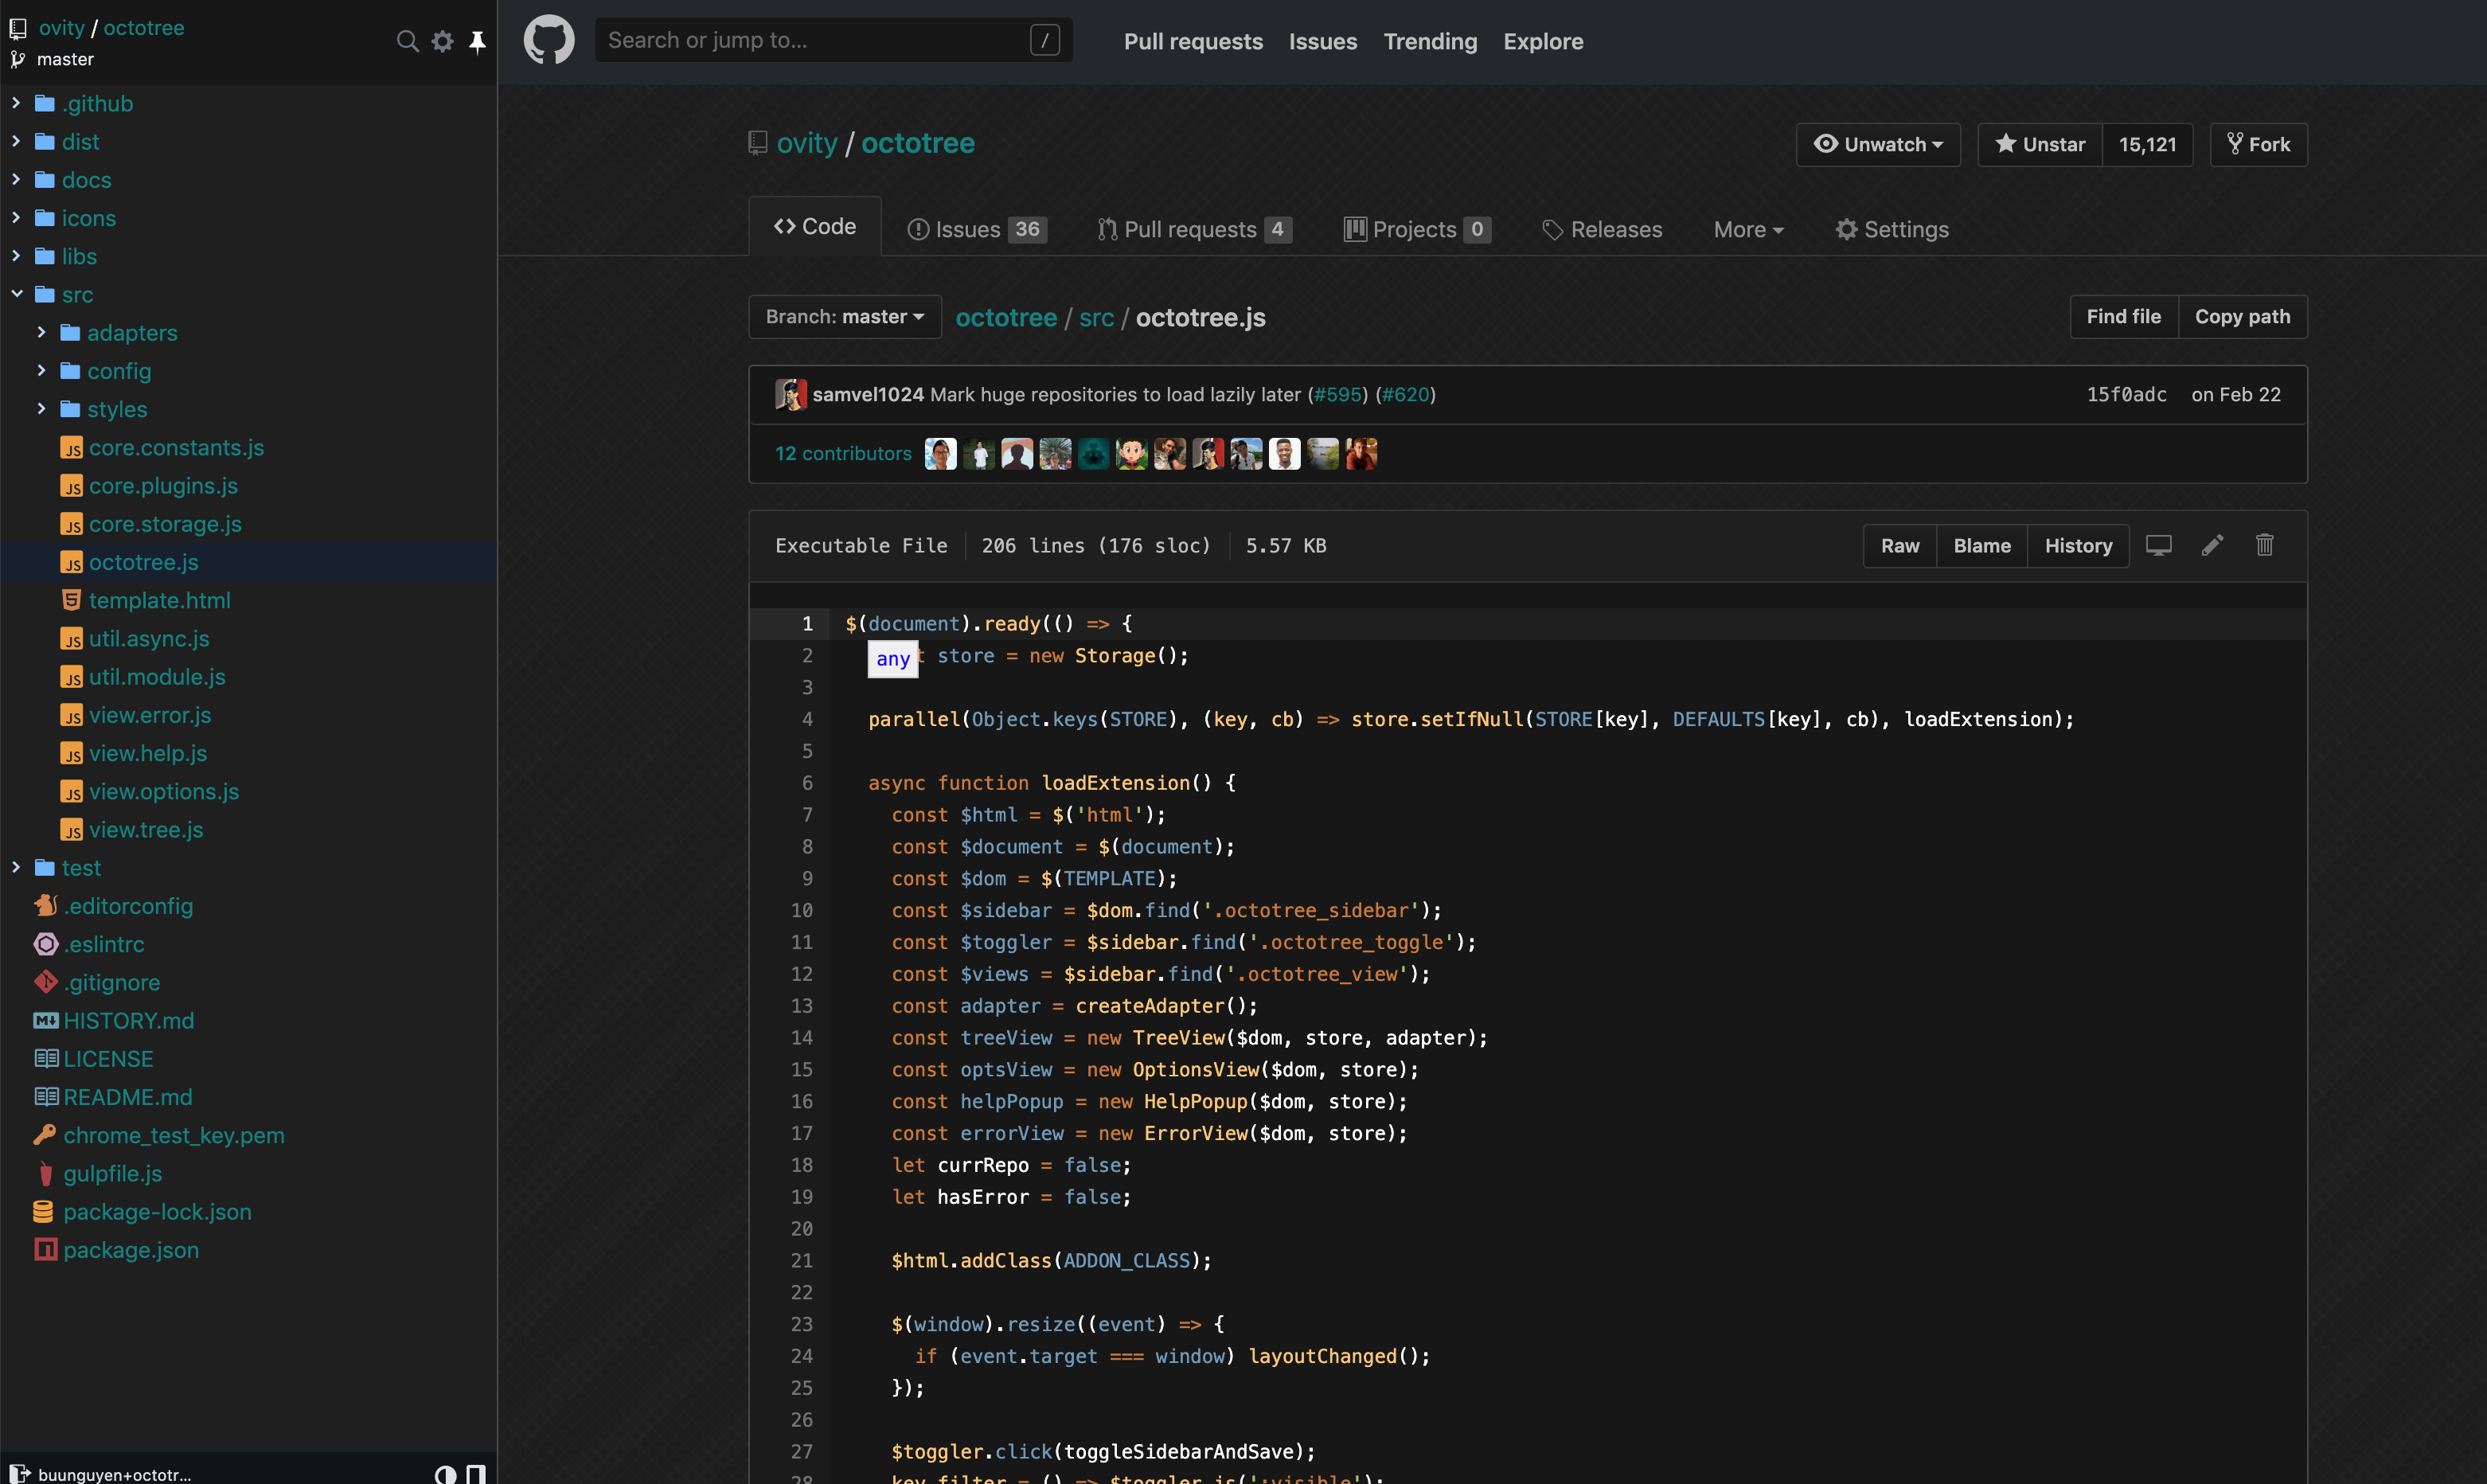Toggle watching via the Unwatch control

pyautogui.click(x=1877, y=144)
